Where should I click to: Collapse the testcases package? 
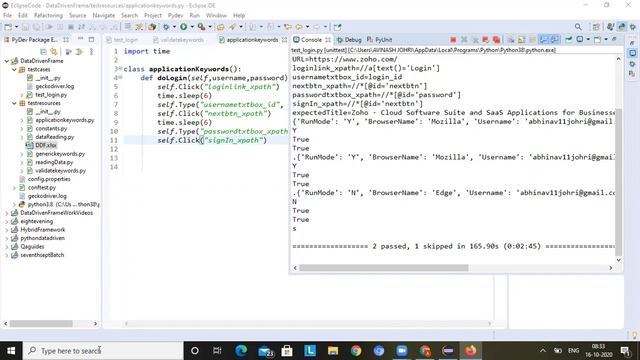tap(14, 69)
